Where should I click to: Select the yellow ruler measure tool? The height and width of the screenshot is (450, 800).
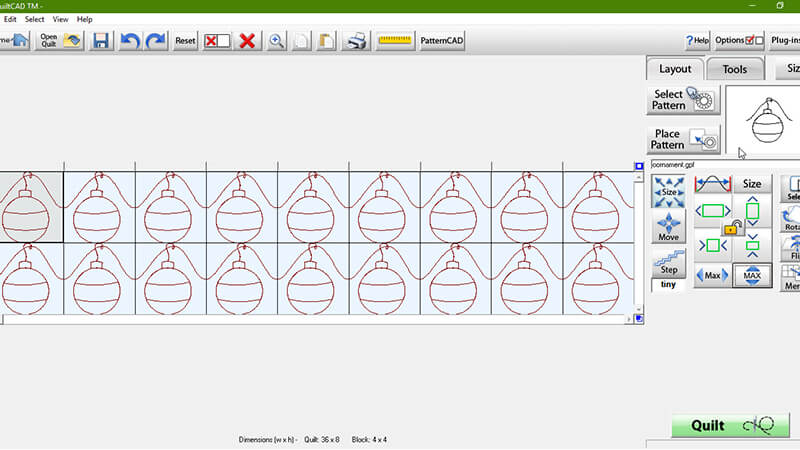[x=395, y=41]
